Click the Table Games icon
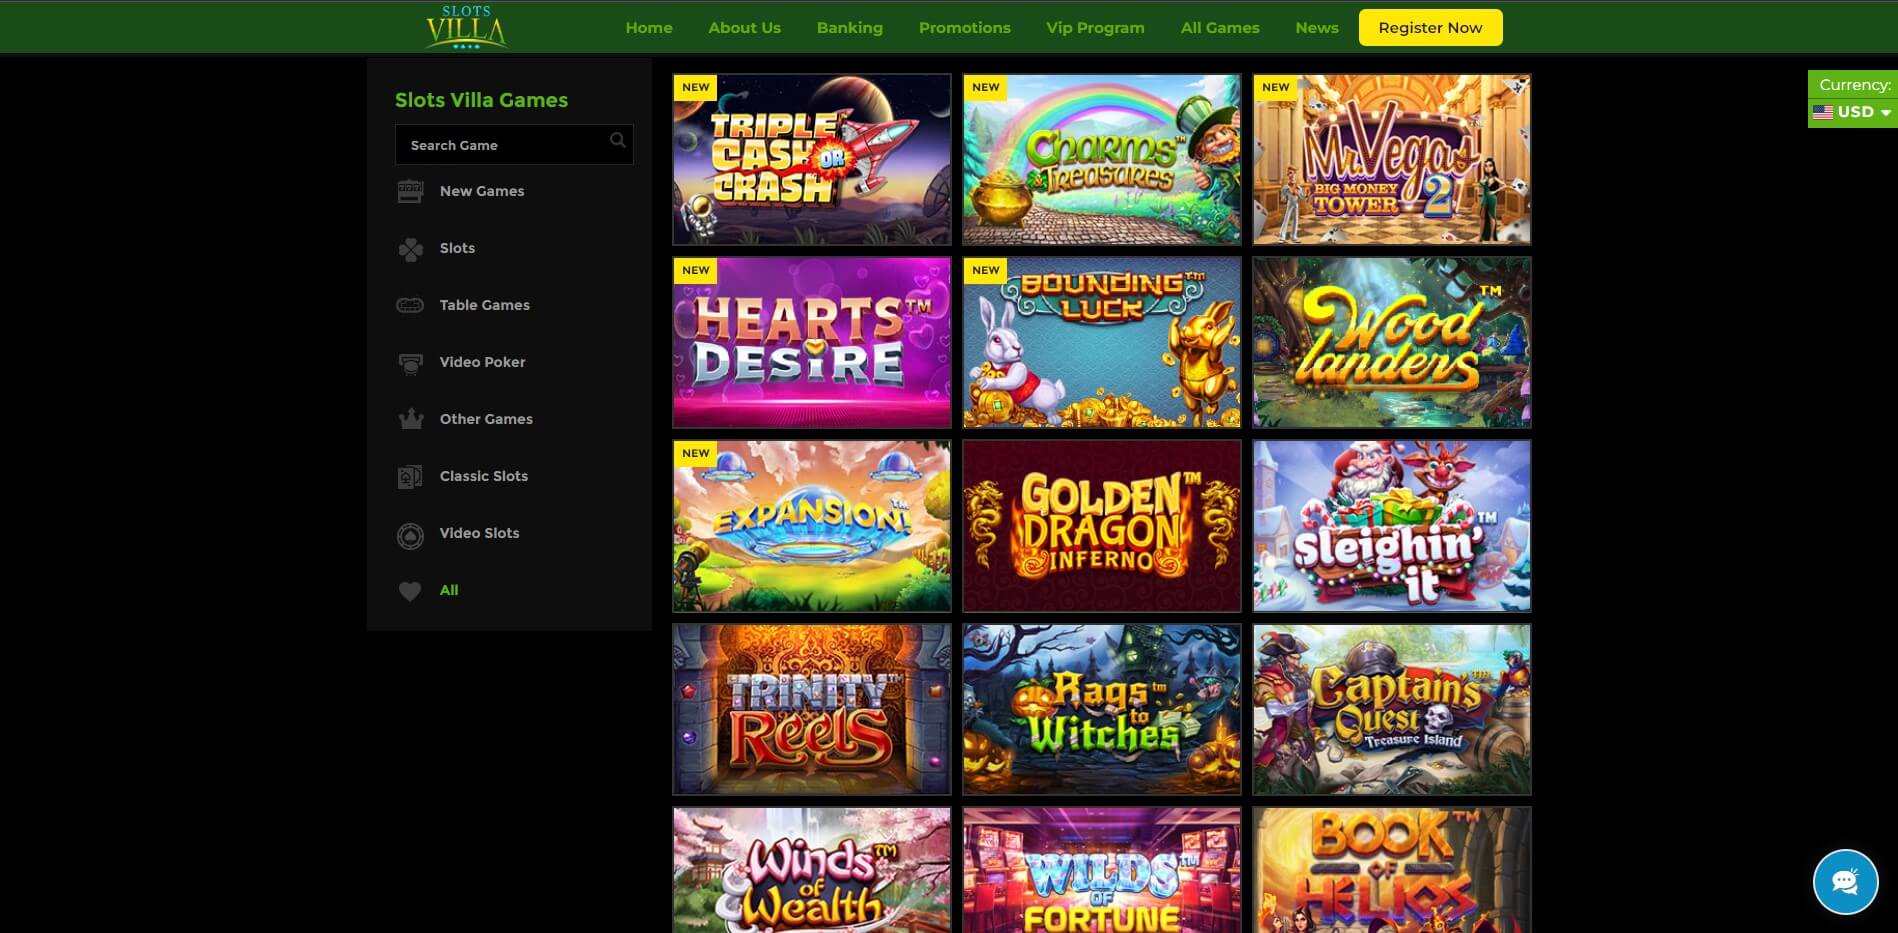The width and height of the screenshot is (1898, 933). (410, 305)
